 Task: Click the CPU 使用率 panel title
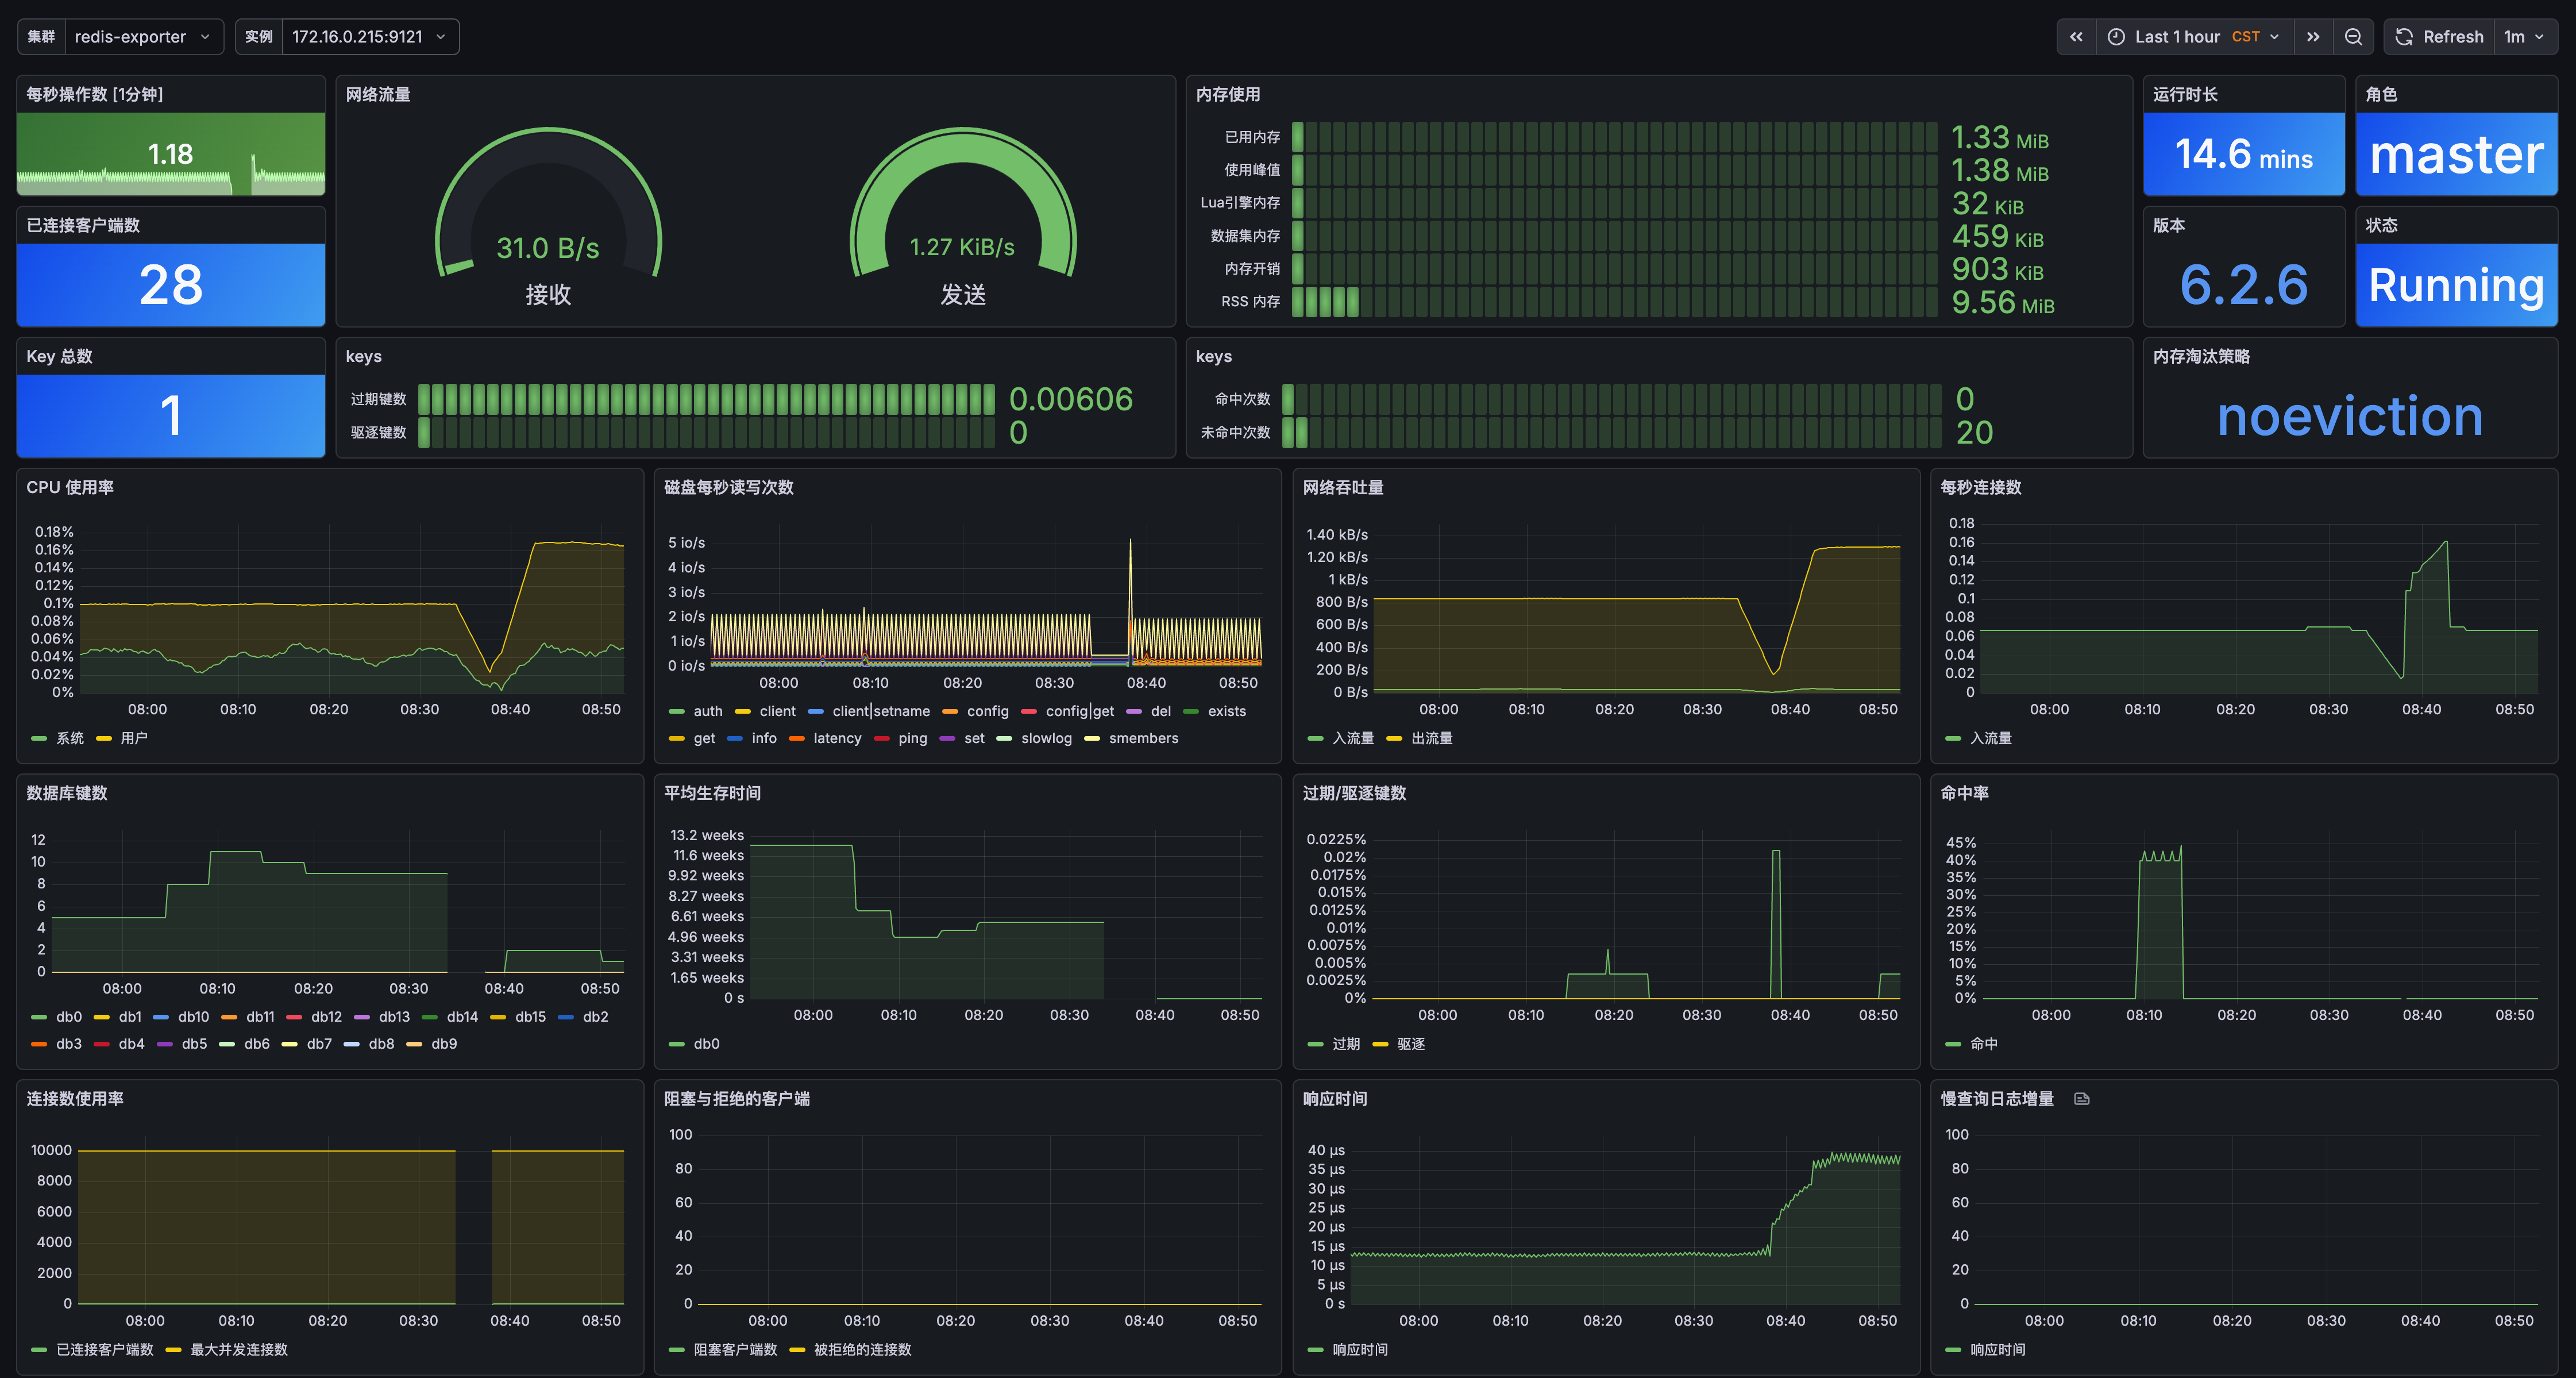[70, 487]
